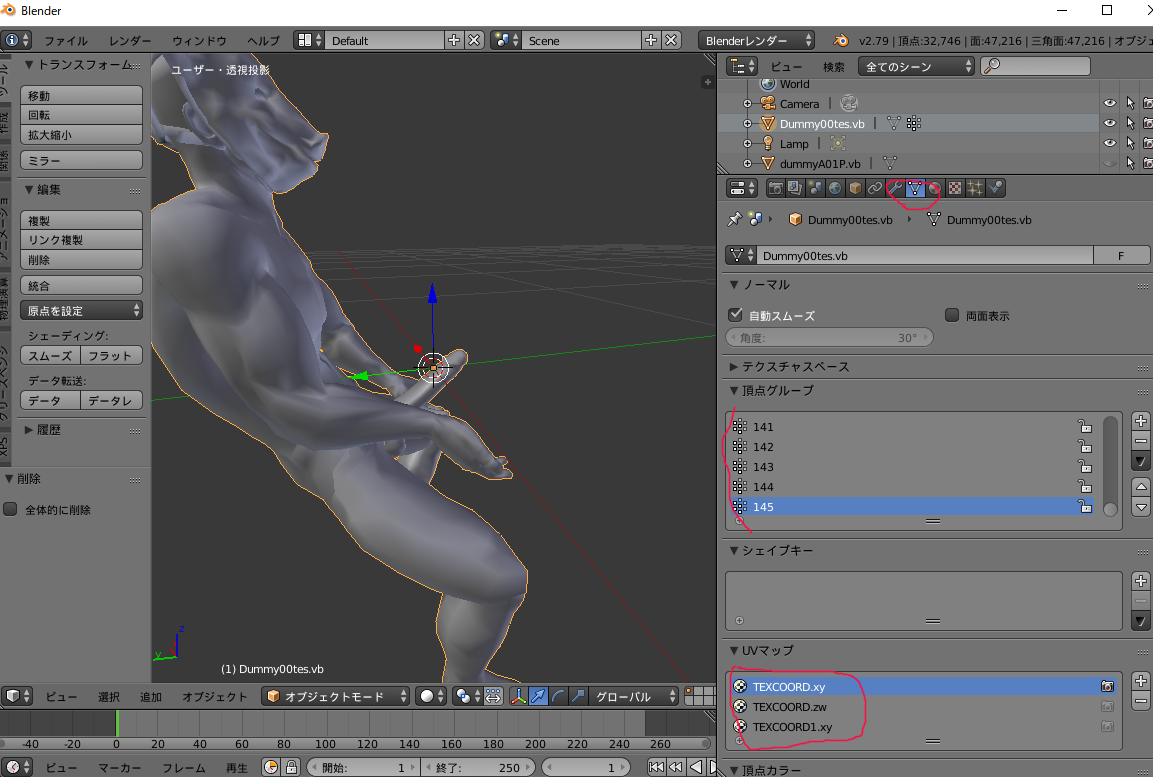Image resolution: width=1153 pixels, height=777 pixels.
Task: Hide Dummy00tes.vb using its eye icon
Action: (x=1110, y=123)
